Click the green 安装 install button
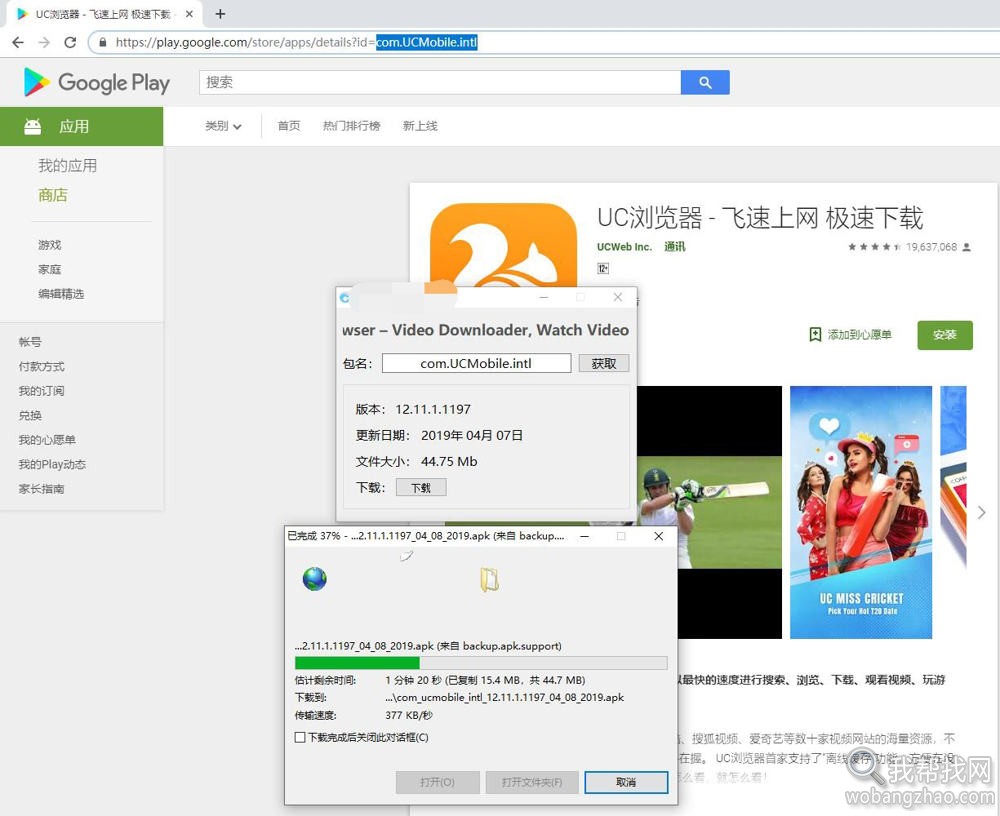The height and width of the screenshot is (816, 1000). pos(945,335)
